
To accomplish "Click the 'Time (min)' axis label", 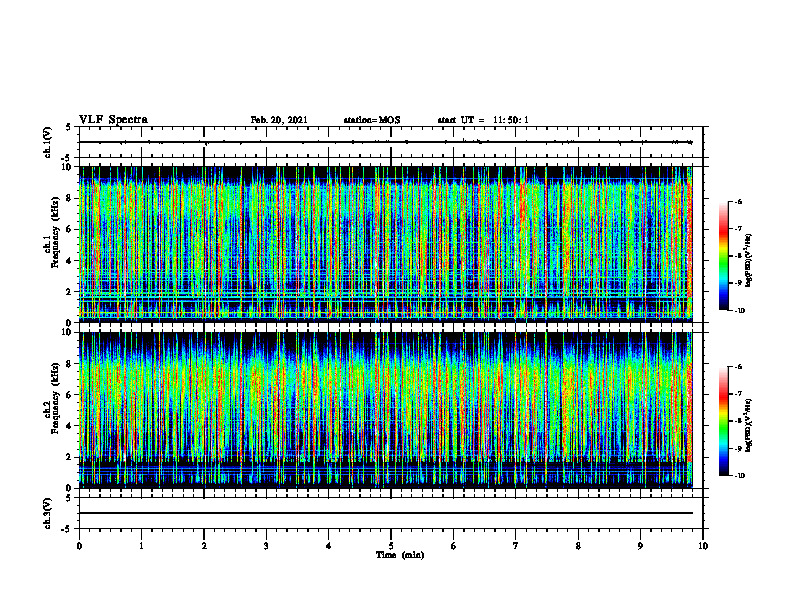I will tap(400, 555).
